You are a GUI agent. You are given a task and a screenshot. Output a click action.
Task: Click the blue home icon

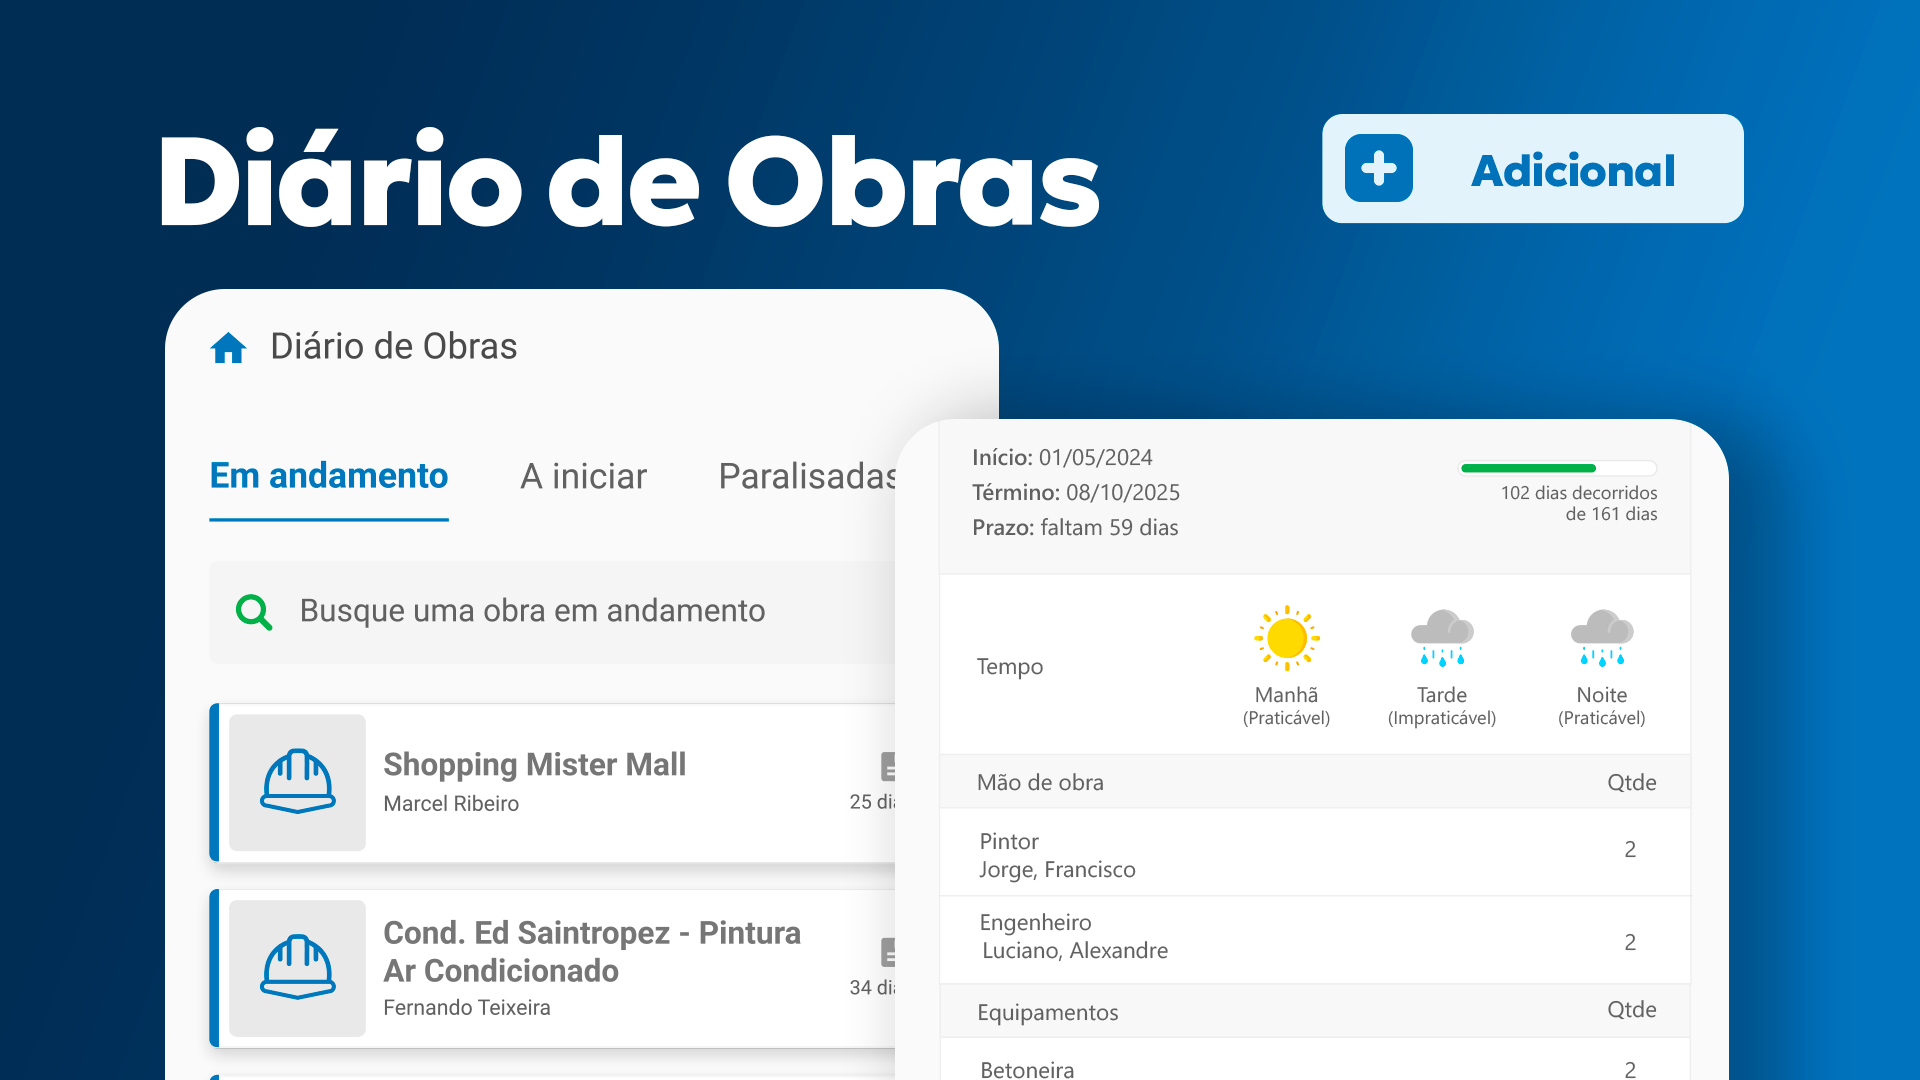[x=228, y=348]
